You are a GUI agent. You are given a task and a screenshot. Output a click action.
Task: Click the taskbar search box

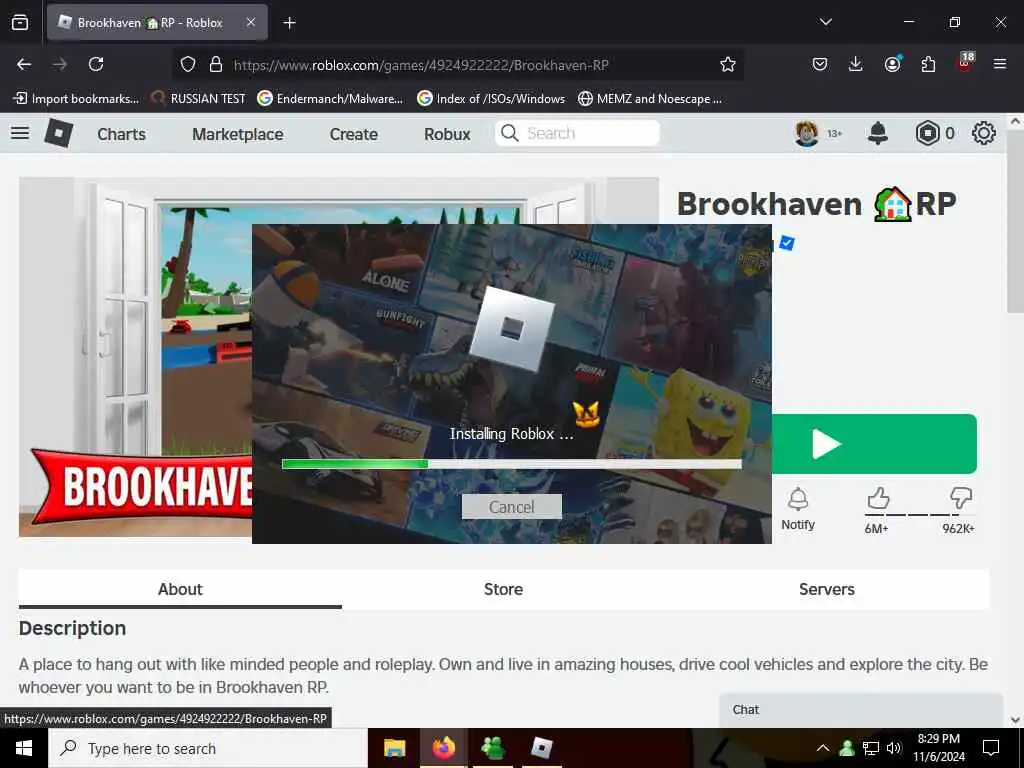tap(208, 748)
